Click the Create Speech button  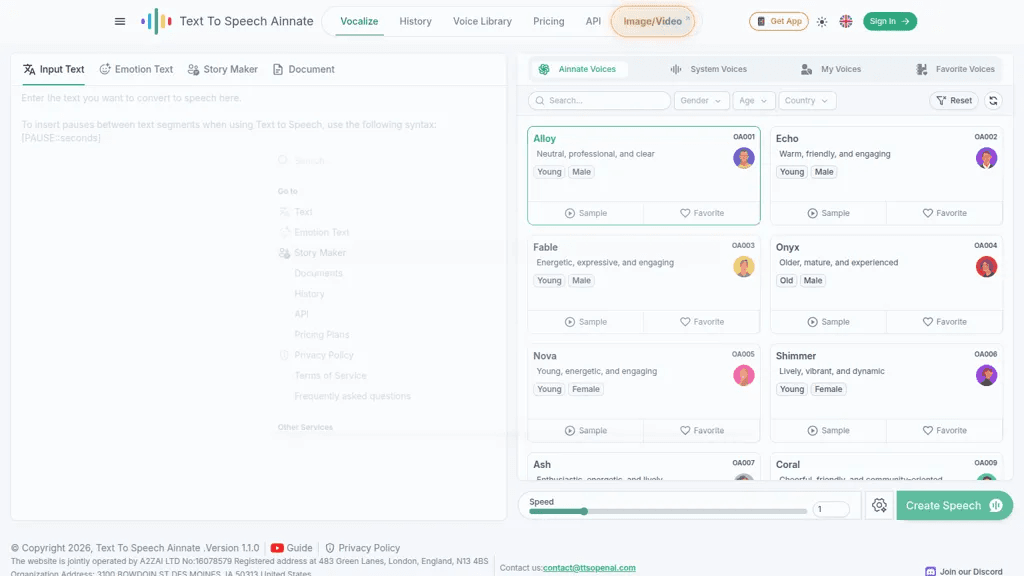coord(954,505)
